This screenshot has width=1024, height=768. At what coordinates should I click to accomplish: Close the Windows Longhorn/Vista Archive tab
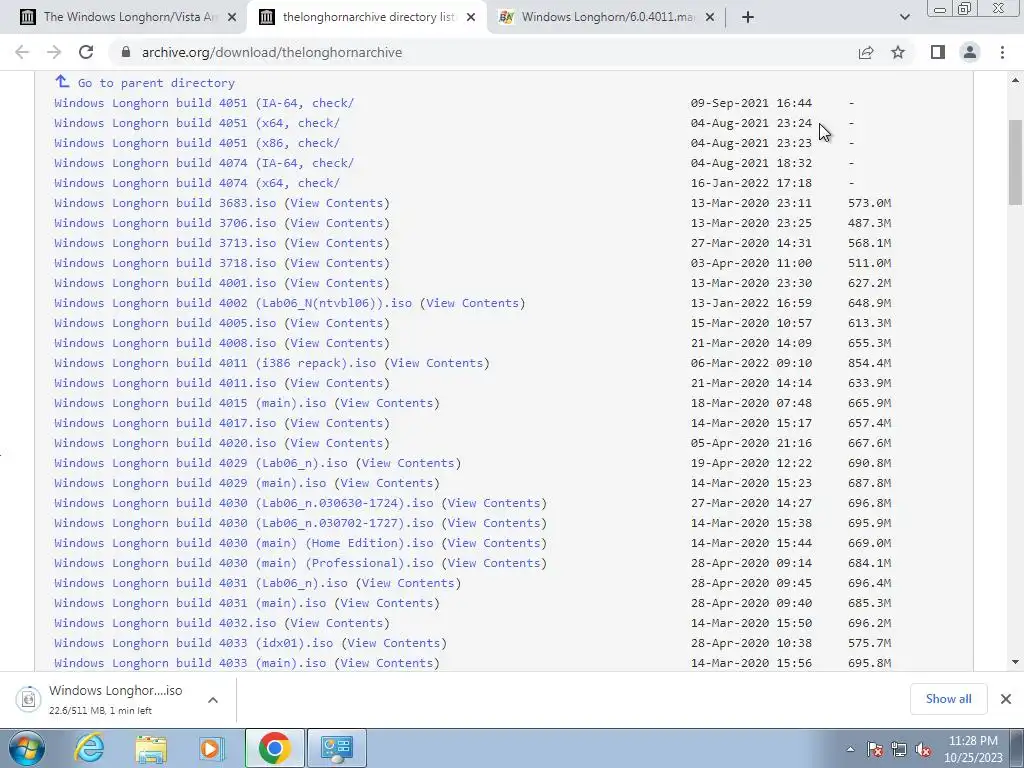pos(232,17)
